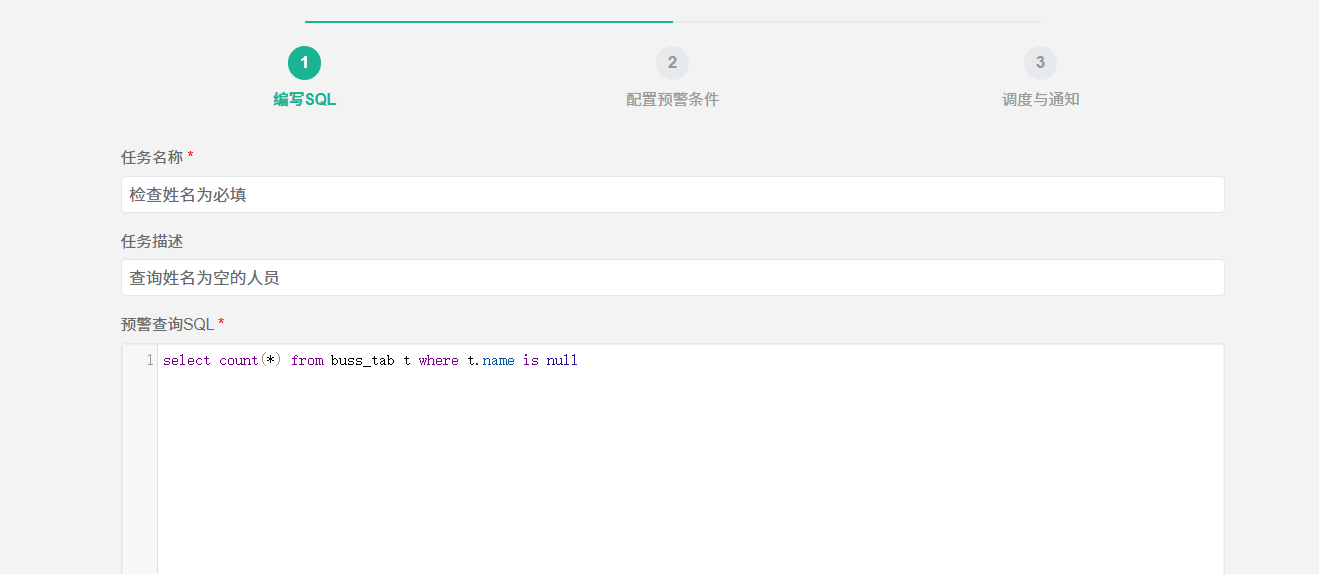This screenshot has height=574, width=1319.
Task: Click the 预警查询SQL field label
Action: [168, 324]
